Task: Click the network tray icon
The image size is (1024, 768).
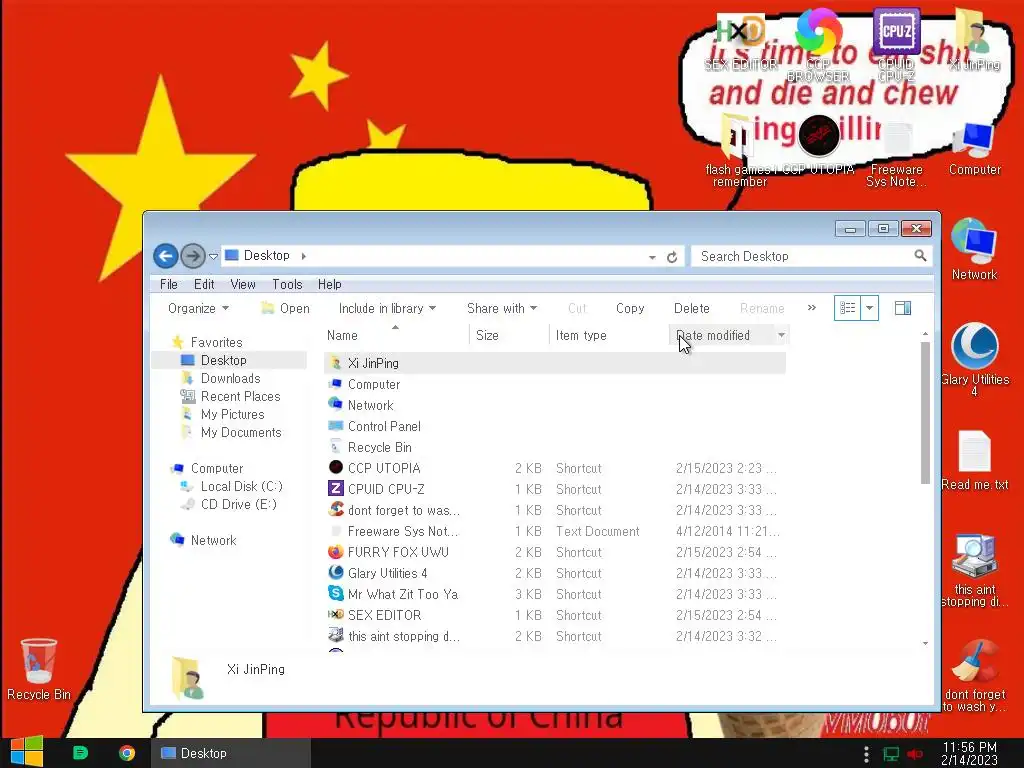Action: pos(891,754)
